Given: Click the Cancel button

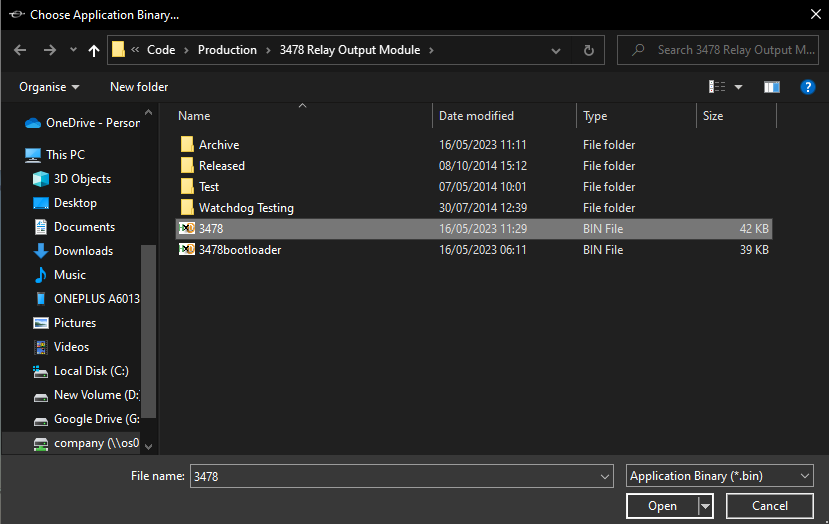Looking at the screenshot, I should coord(770,506).
